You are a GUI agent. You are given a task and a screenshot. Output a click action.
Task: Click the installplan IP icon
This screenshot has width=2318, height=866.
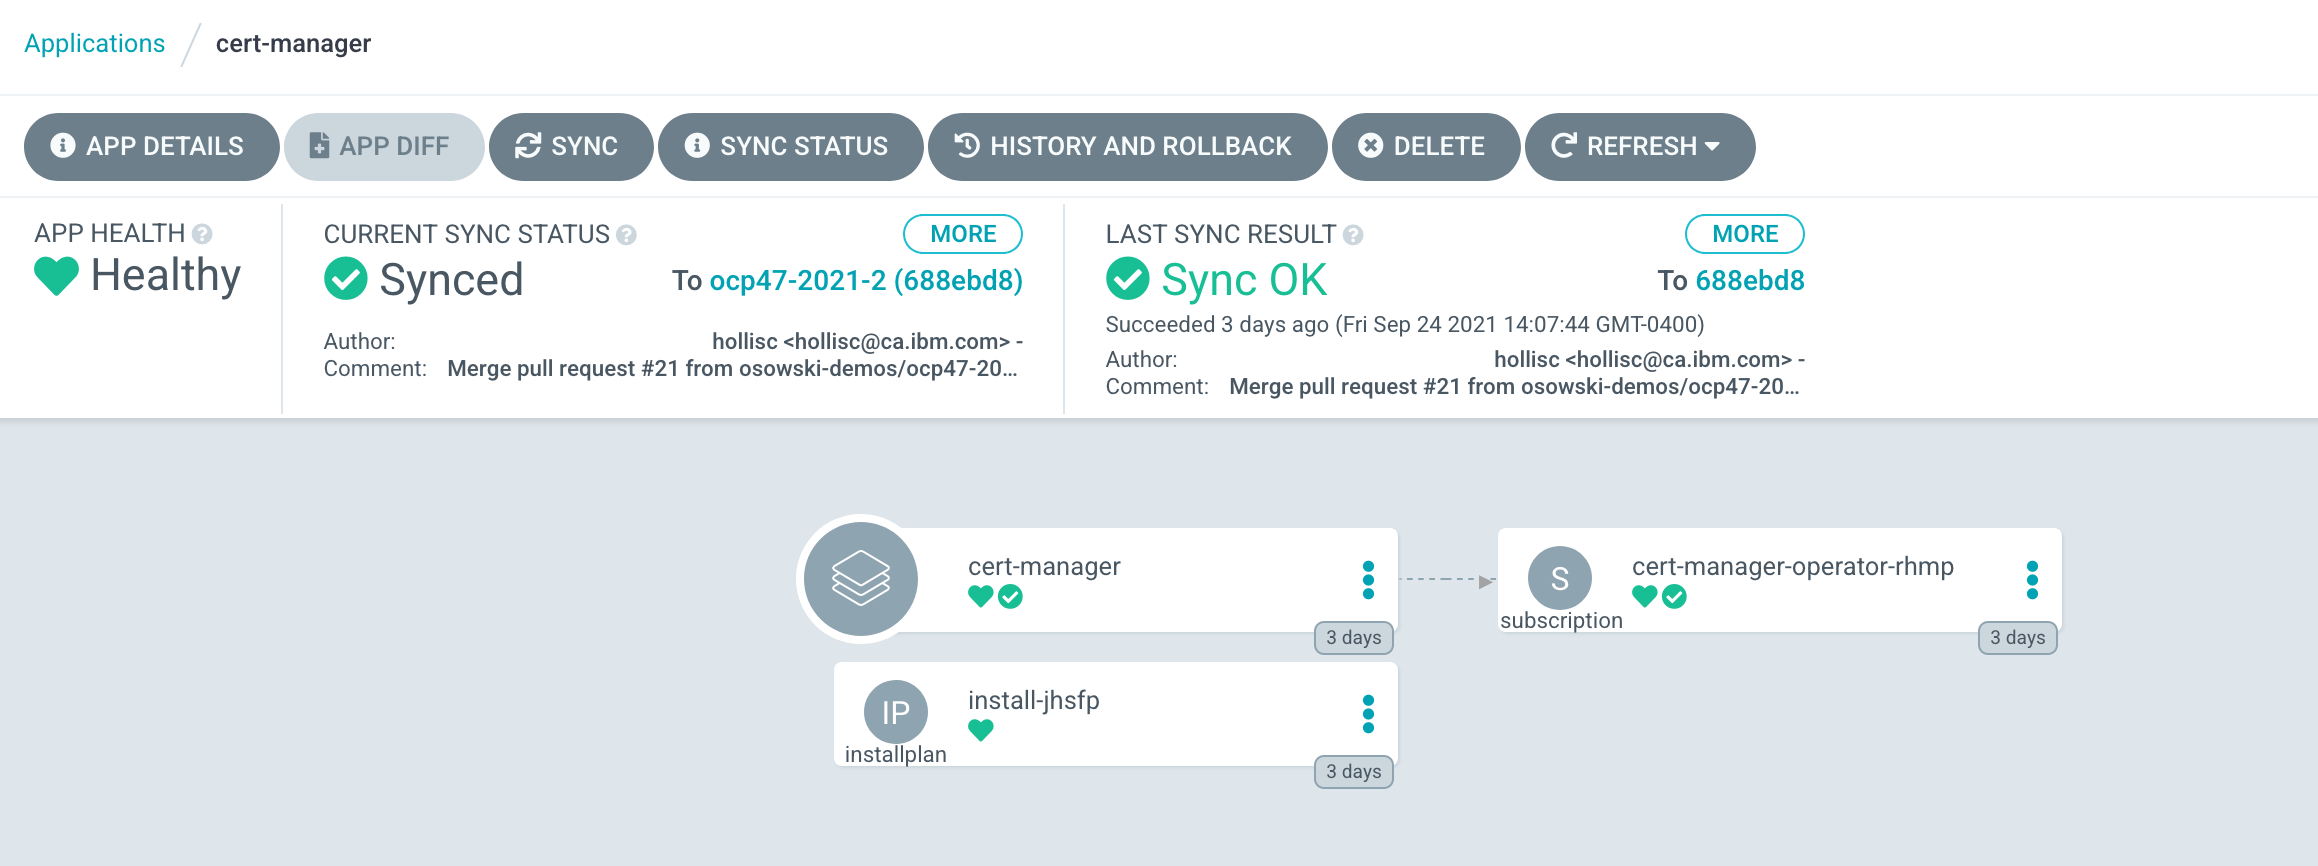click(x=896, y=712)
